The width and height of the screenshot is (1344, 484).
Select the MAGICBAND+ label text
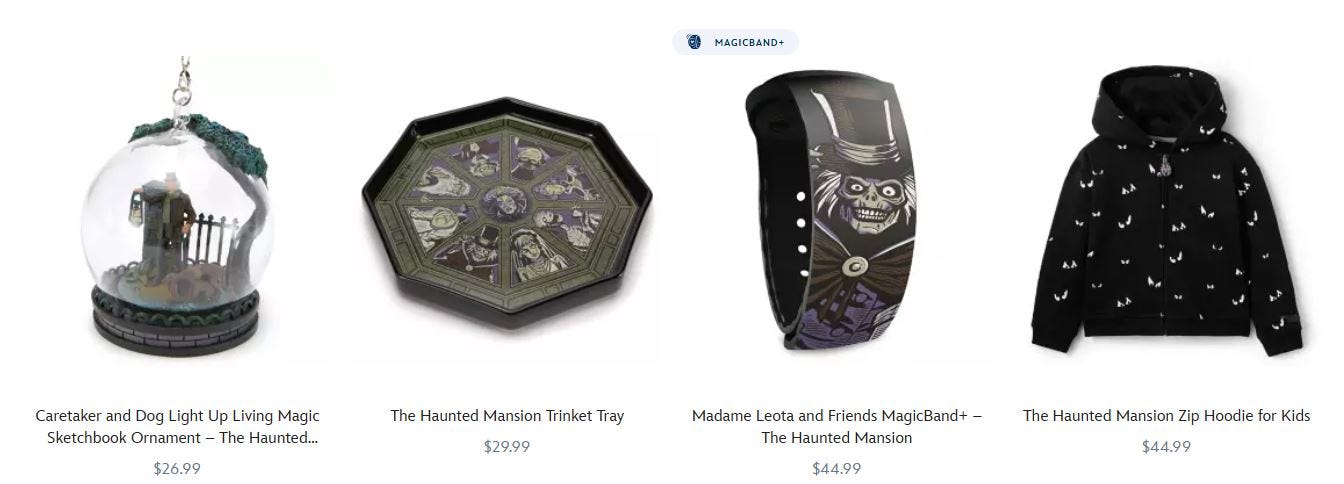pyautogui.click(x=749, y=42)
